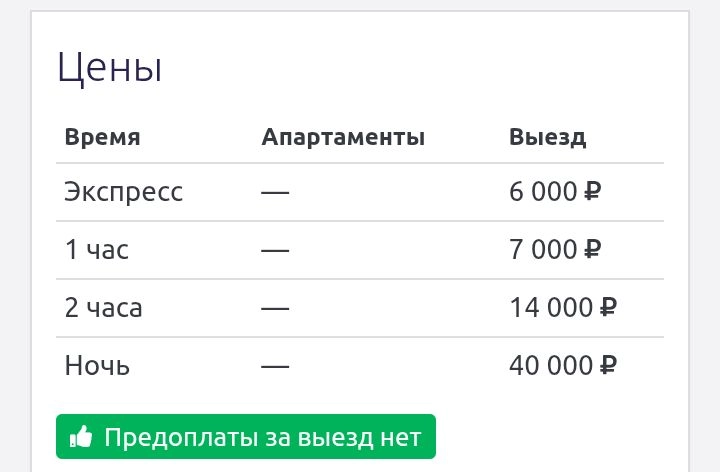This screenshot has width=720, height=472.
Task: Select the "Выезд" column header
Action: (547, 137)
